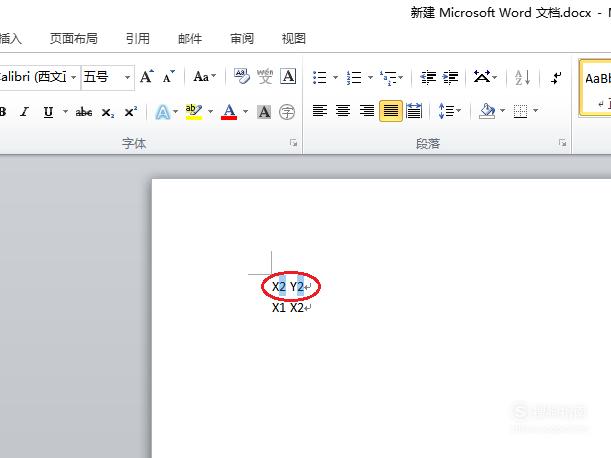Center the text

343,111
